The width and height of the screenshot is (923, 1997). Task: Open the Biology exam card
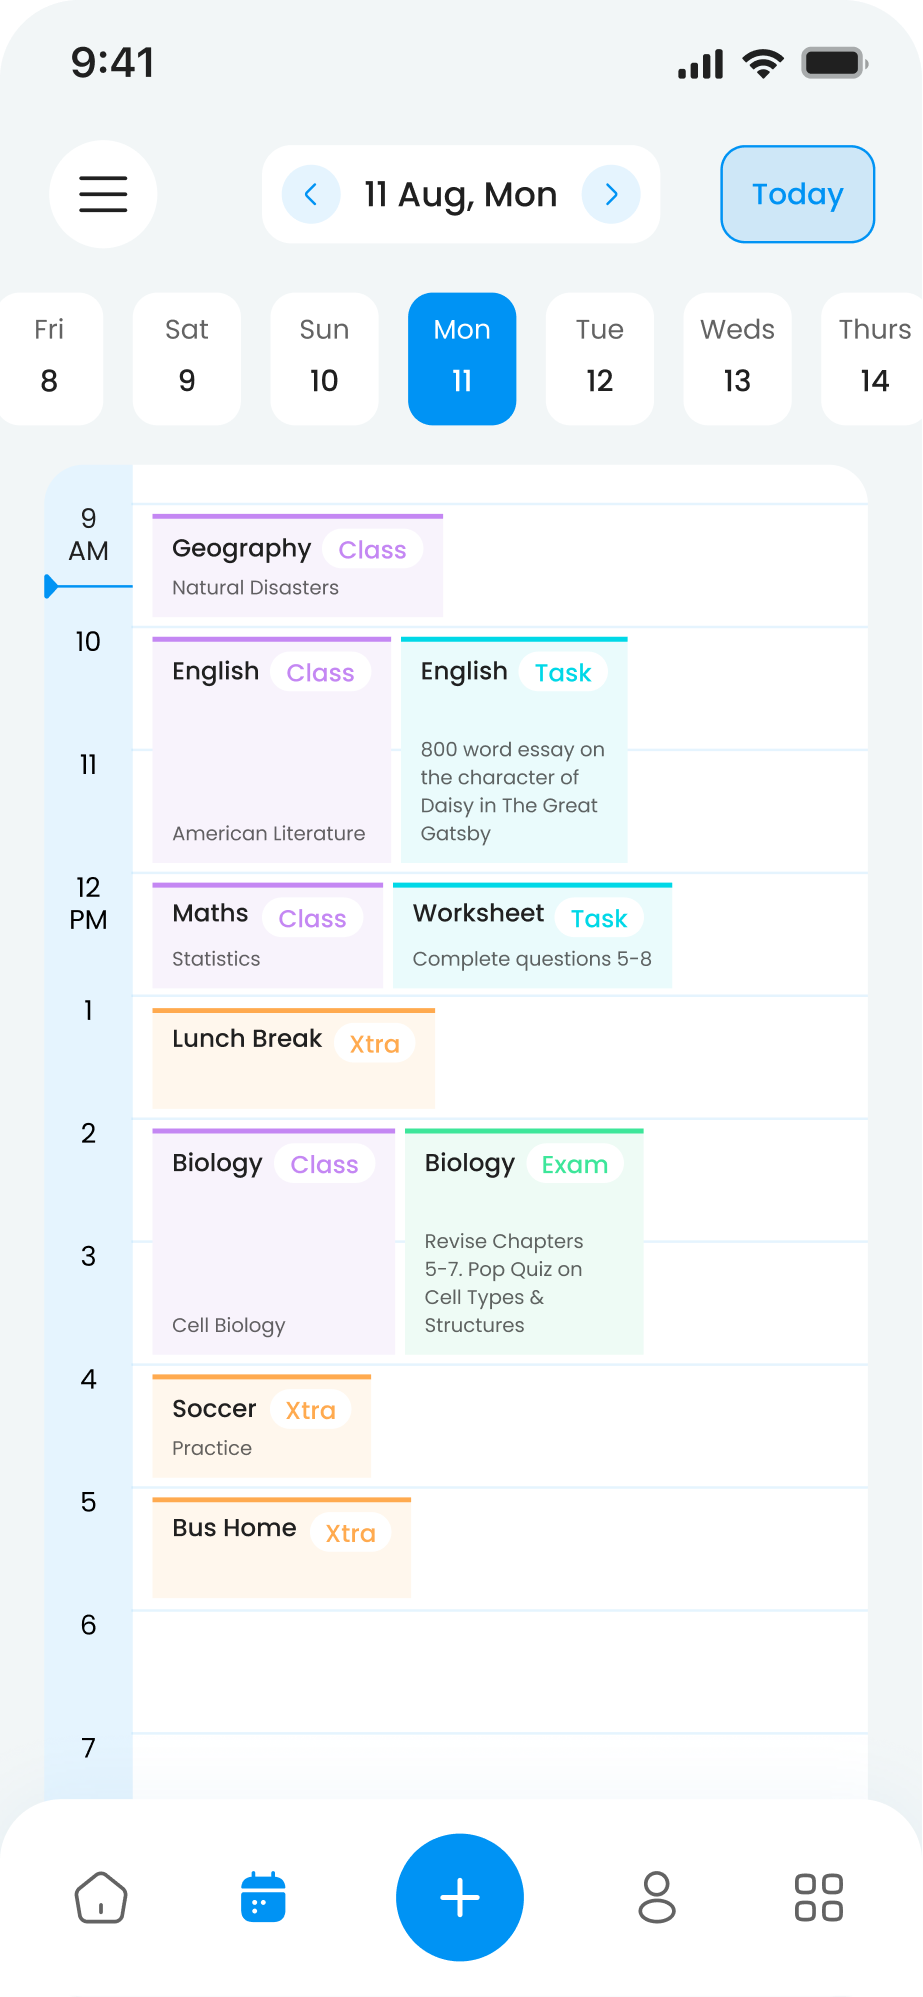(524, 1242)
